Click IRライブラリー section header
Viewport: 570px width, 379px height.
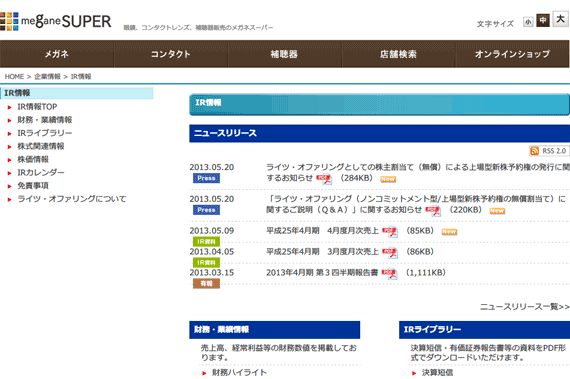(484, 330)
